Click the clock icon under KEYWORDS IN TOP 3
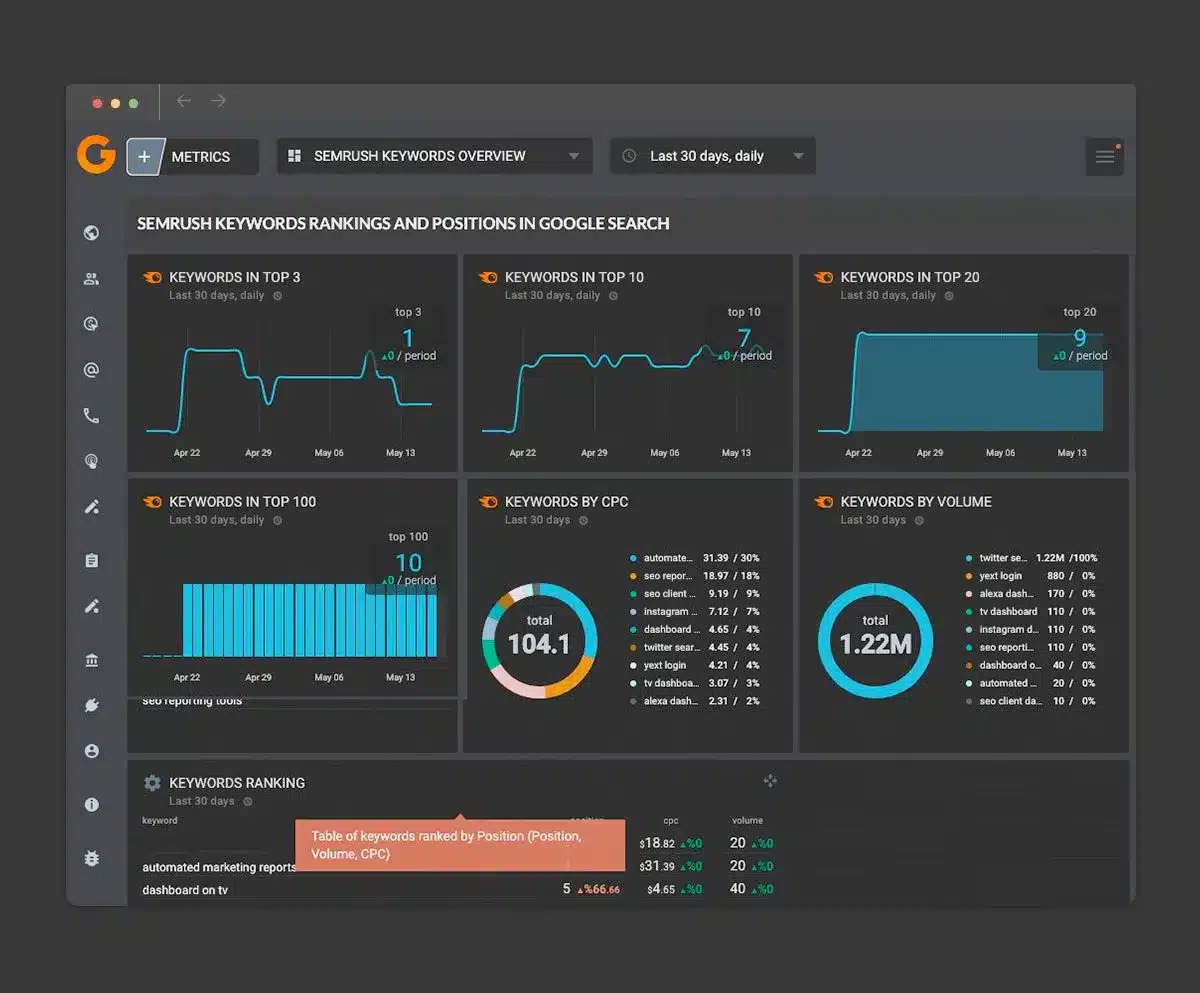The height and width of the screenshot is (993, 1200). click(277, 296)
